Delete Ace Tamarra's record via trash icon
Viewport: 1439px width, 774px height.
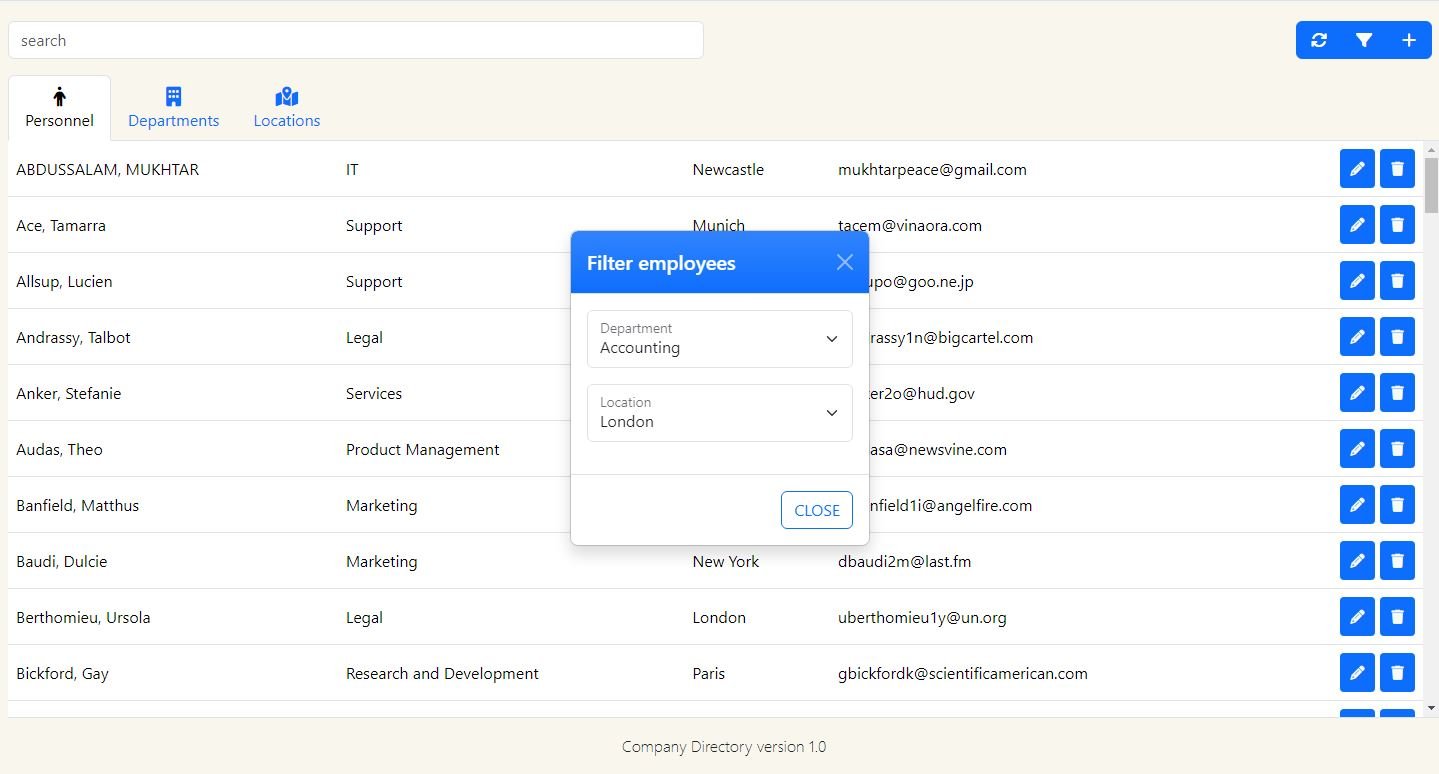(x=1397, y=225)
